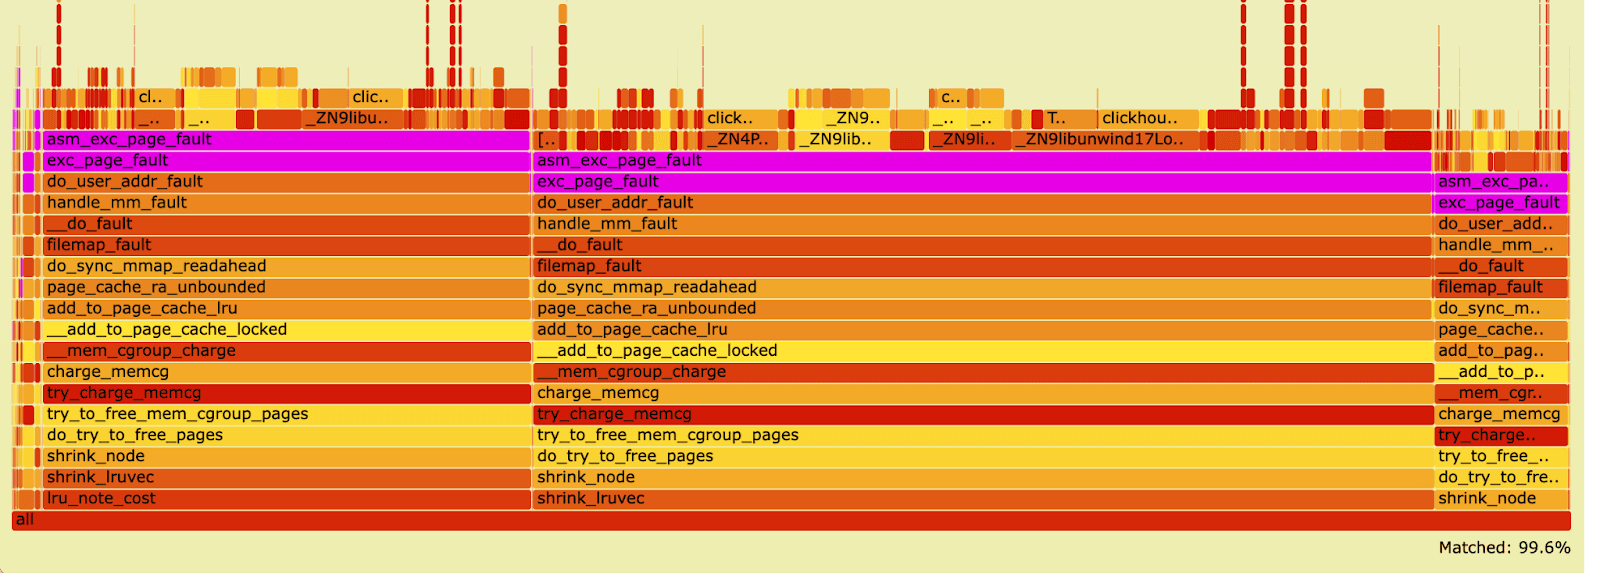Screen dimensions: 1600x573
Task: Click the truncated asm_exc_pa.. frame
Action: point(1500,182)
